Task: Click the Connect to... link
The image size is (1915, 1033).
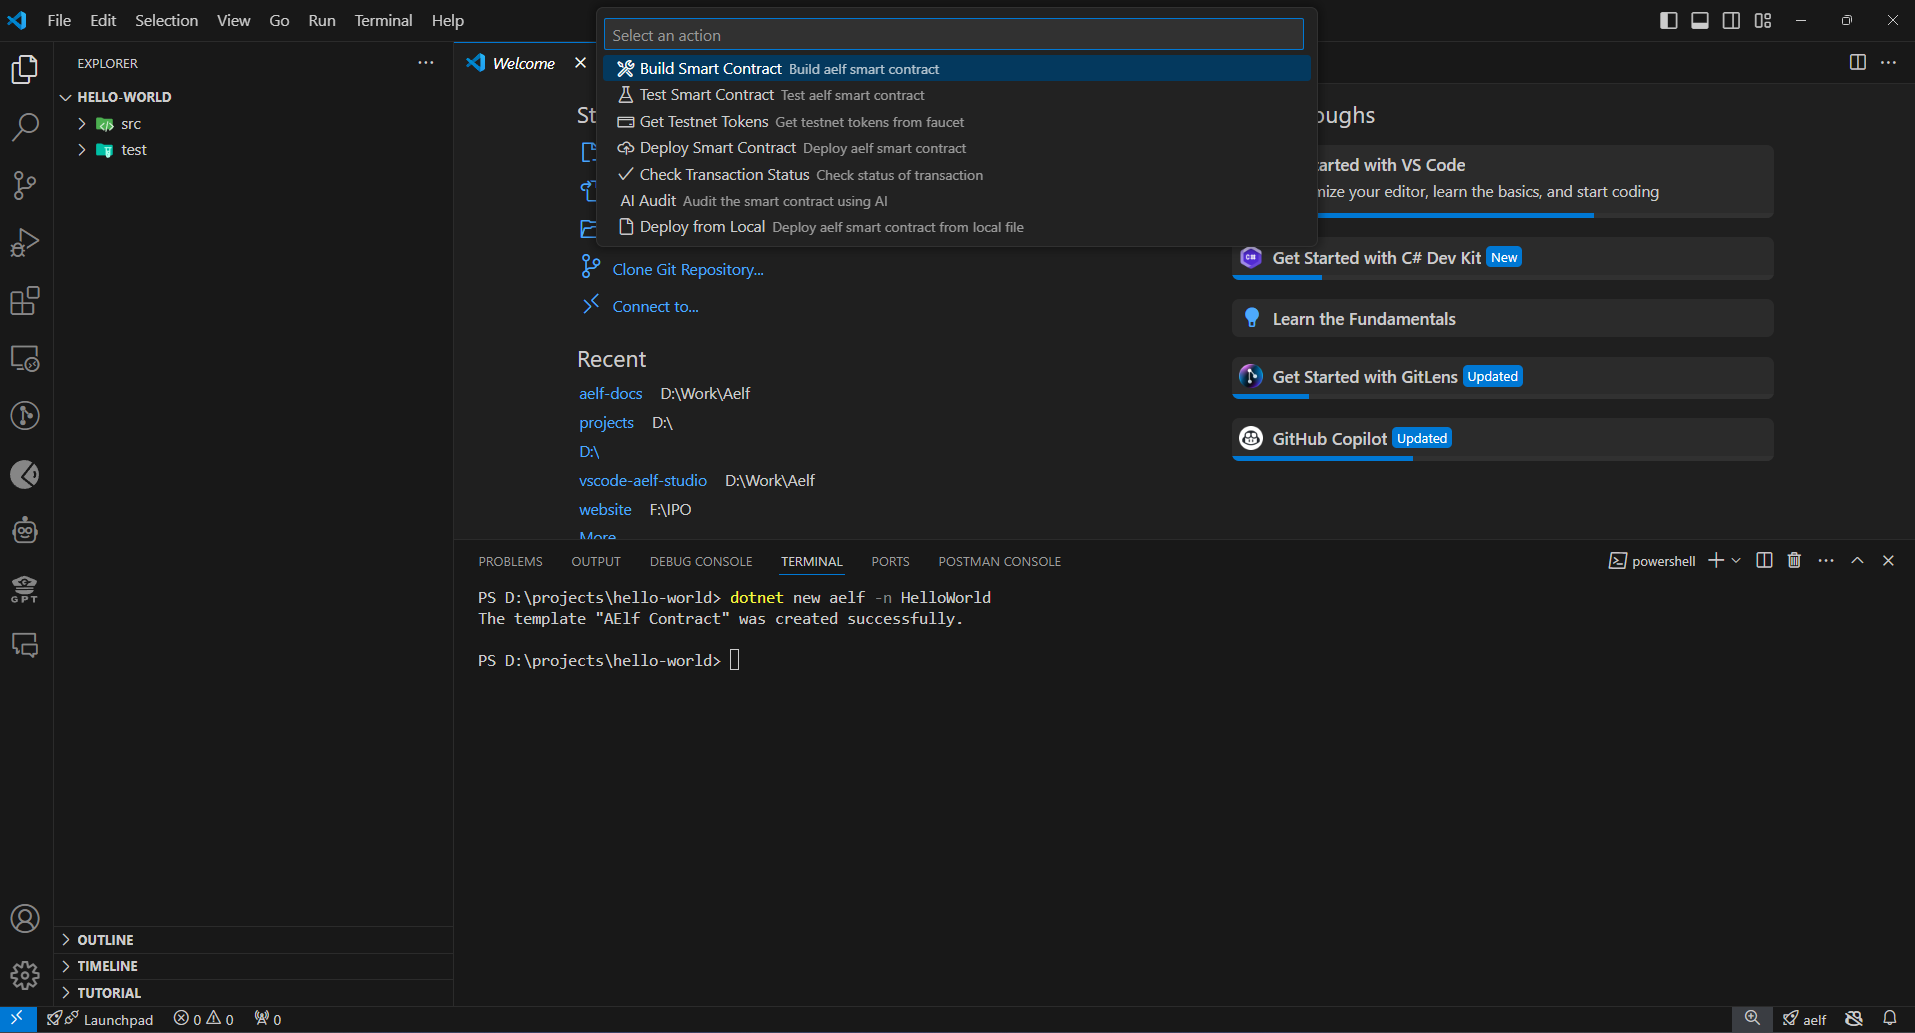Action: (655, 307)
